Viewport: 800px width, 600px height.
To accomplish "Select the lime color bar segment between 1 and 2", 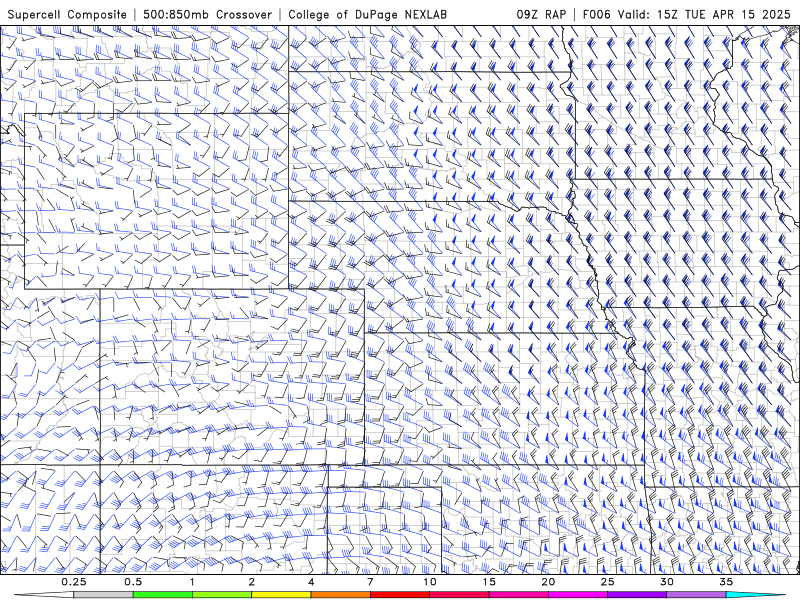I will [222, 595].
